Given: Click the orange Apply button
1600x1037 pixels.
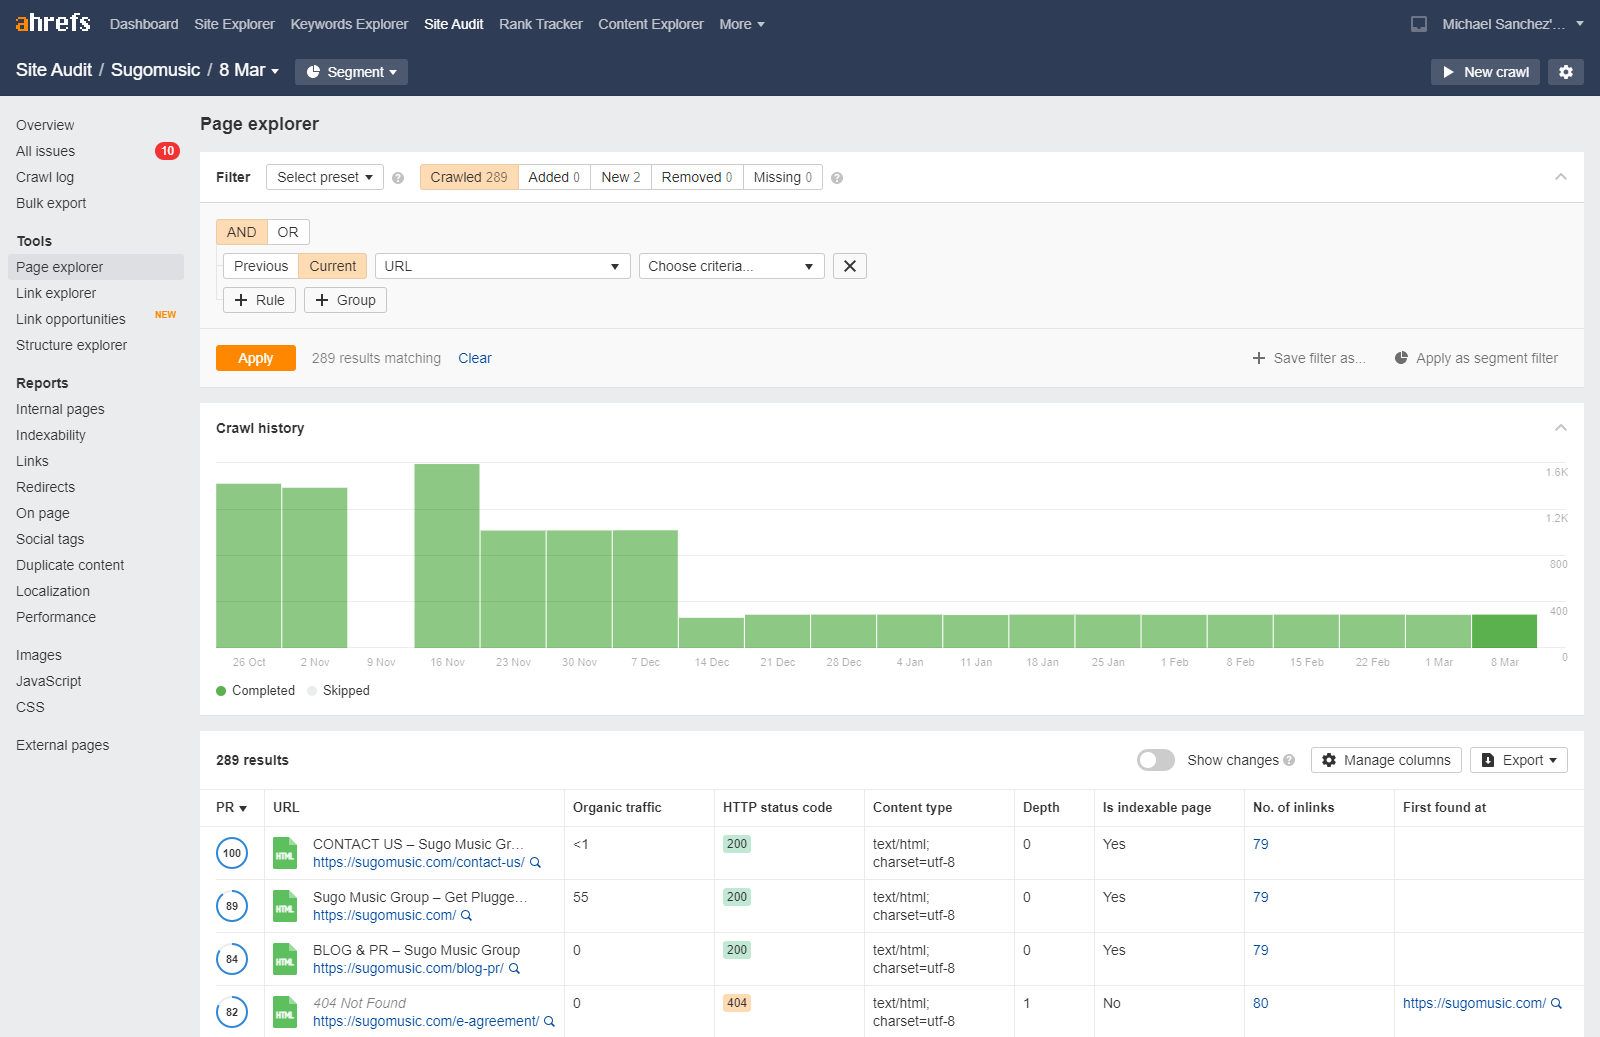Looking at the screenshot, I should pyautogui.click(x=256, y=358).
